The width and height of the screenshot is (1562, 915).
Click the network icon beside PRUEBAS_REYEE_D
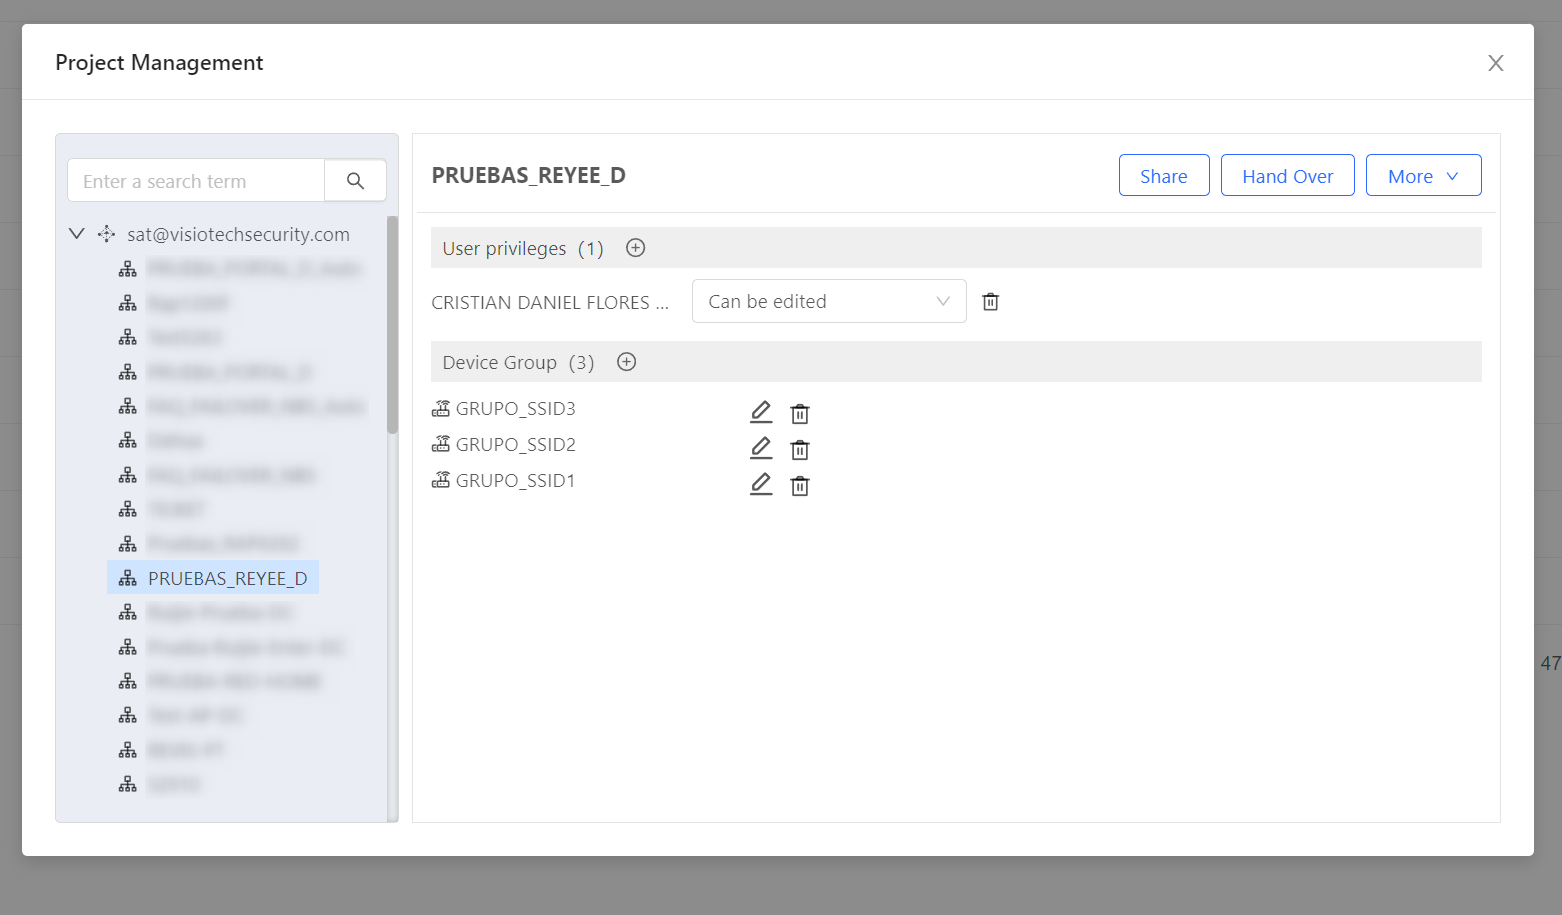click(x=128, y=578)
